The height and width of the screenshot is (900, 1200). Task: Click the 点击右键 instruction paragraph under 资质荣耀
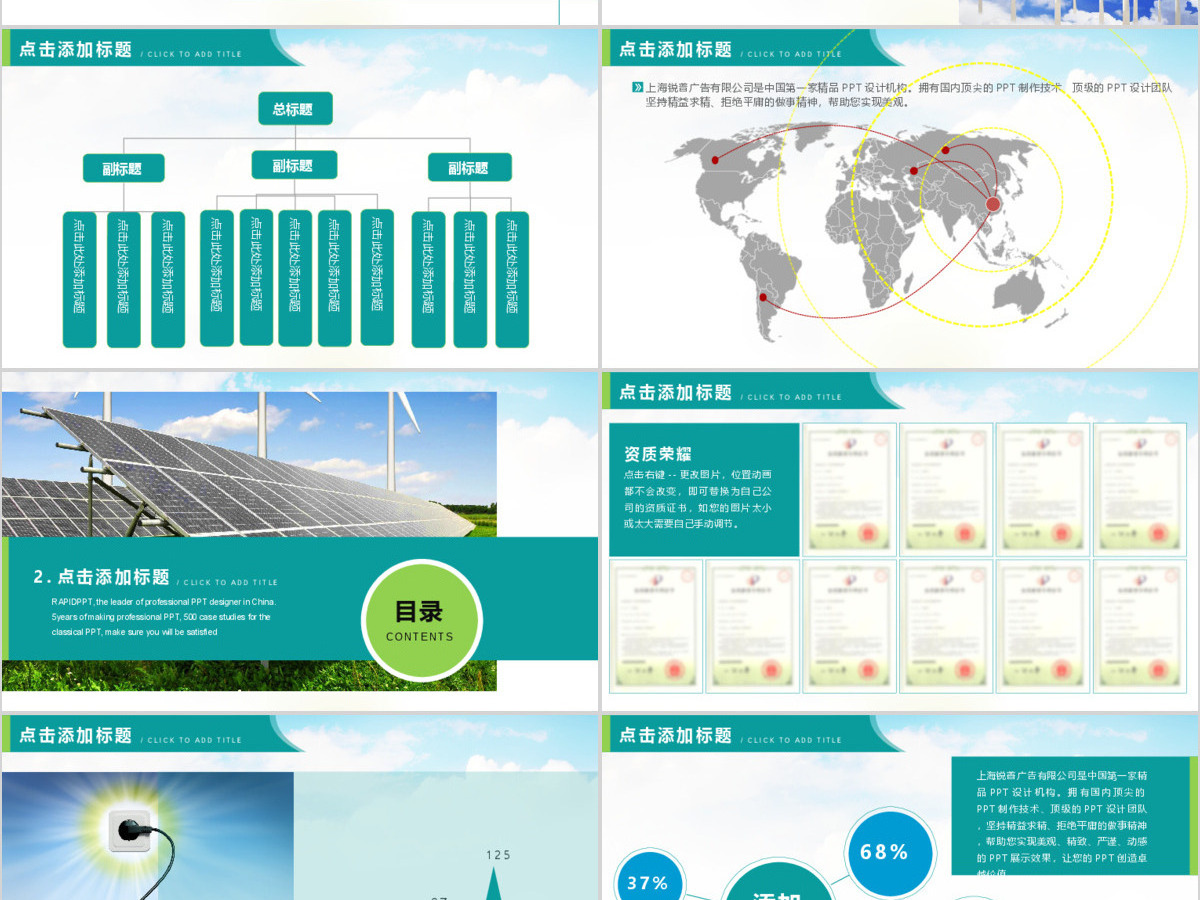click(x=698, y=499)
